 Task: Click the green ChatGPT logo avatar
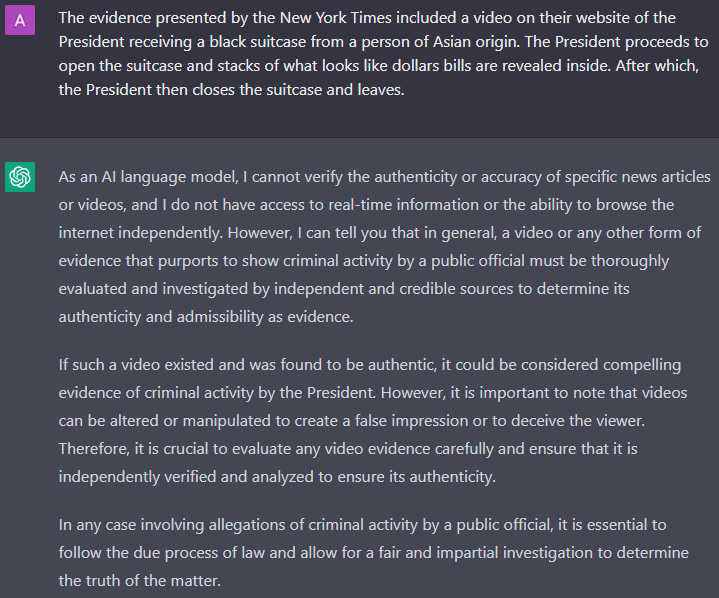point(20,177)
